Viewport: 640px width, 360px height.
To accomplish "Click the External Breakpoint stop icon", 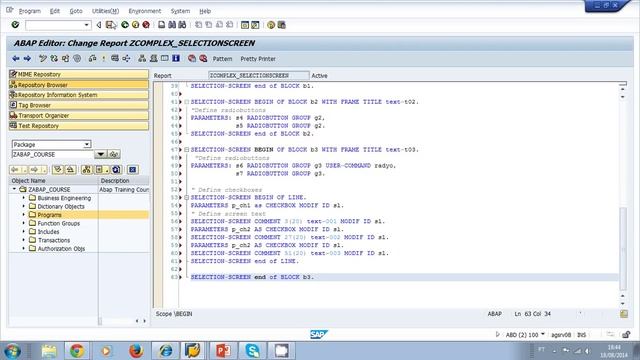I will point(203,59).
